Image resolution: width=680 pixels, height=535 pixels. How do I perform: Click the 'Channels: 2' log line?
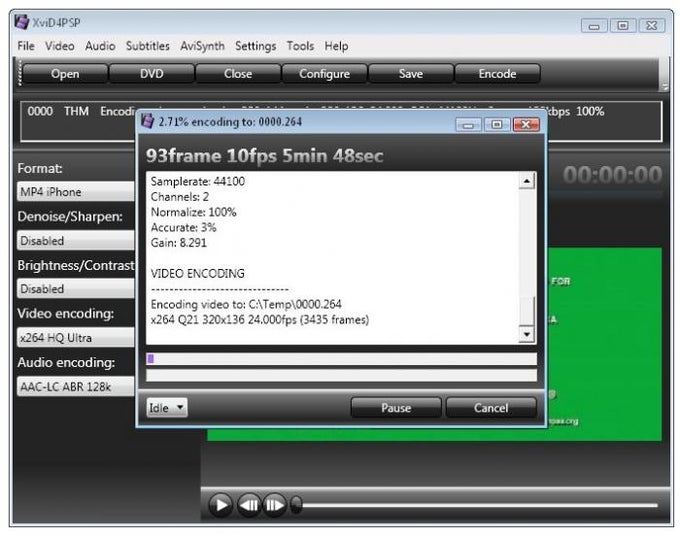(x=180, y=197)
